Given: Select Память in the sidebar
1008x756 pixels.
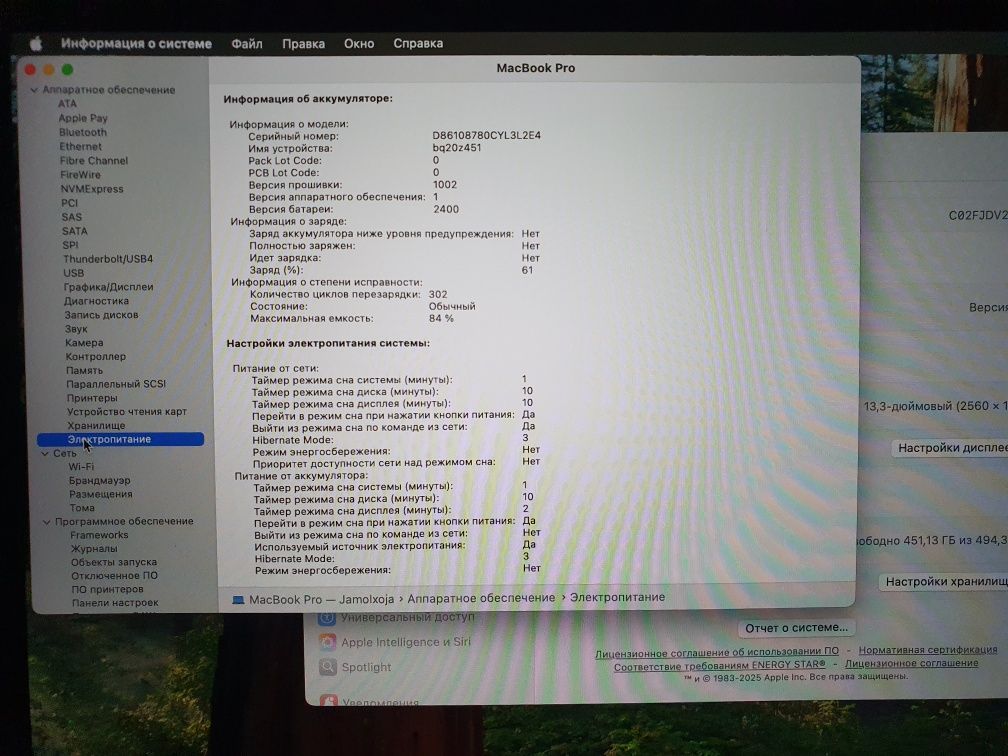Looking at the screenshot, I should point(84,370).
